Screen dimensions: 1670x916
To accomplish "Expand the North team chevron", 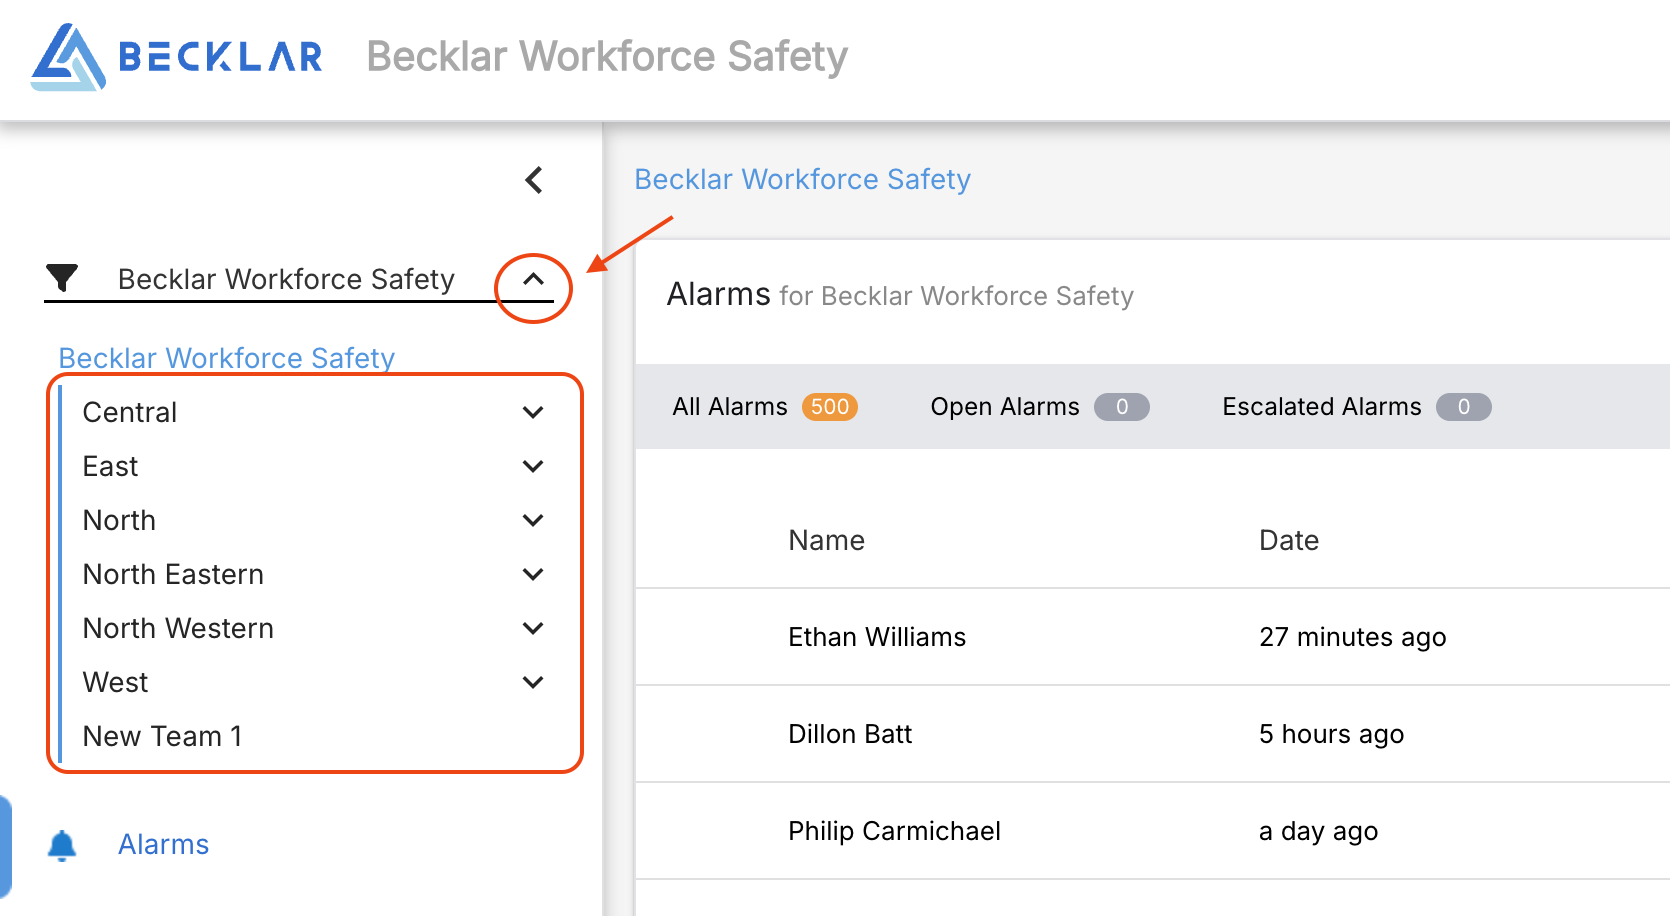I will pyautogui.click(x=533, y=520).
